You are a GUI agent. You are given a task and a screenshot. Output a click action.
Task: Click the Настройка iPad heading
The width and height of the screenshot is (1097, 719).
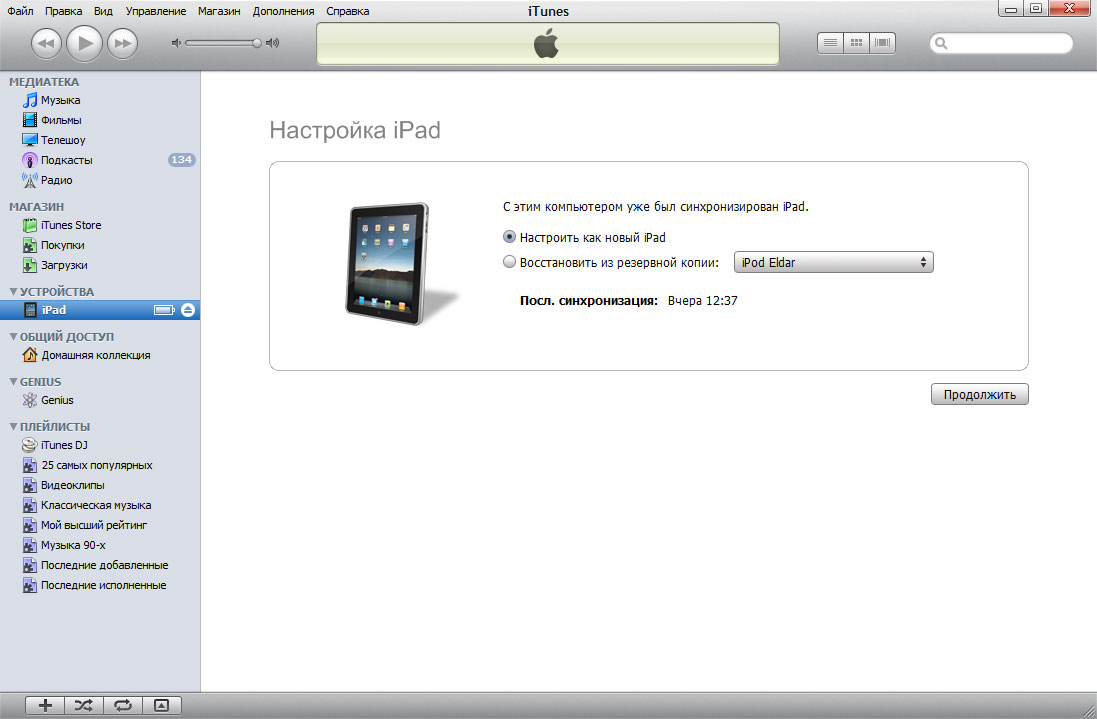click(355, 130)
